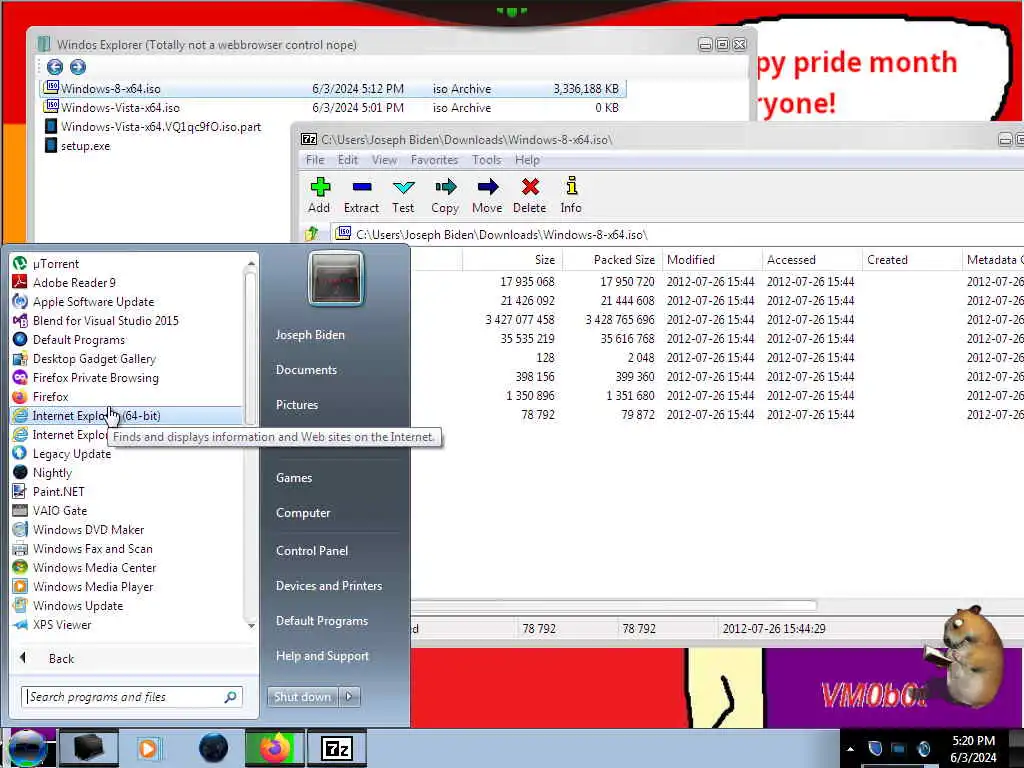The image size is (1024, 768).
Task: Open Control Panel from the Start menu
Action: click(x=312, y=551)
